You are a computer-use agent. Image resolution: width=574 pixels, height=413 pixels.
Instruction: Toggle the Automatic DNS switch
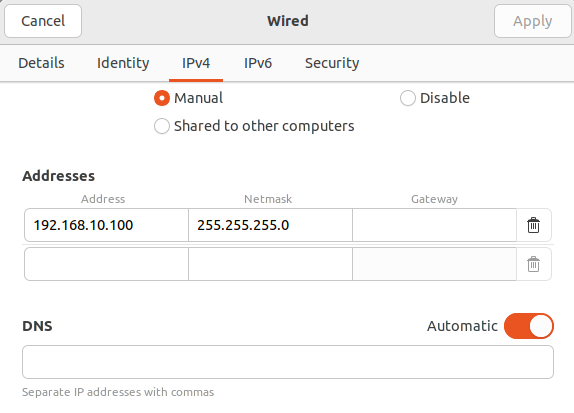click(x=529, y=326)
